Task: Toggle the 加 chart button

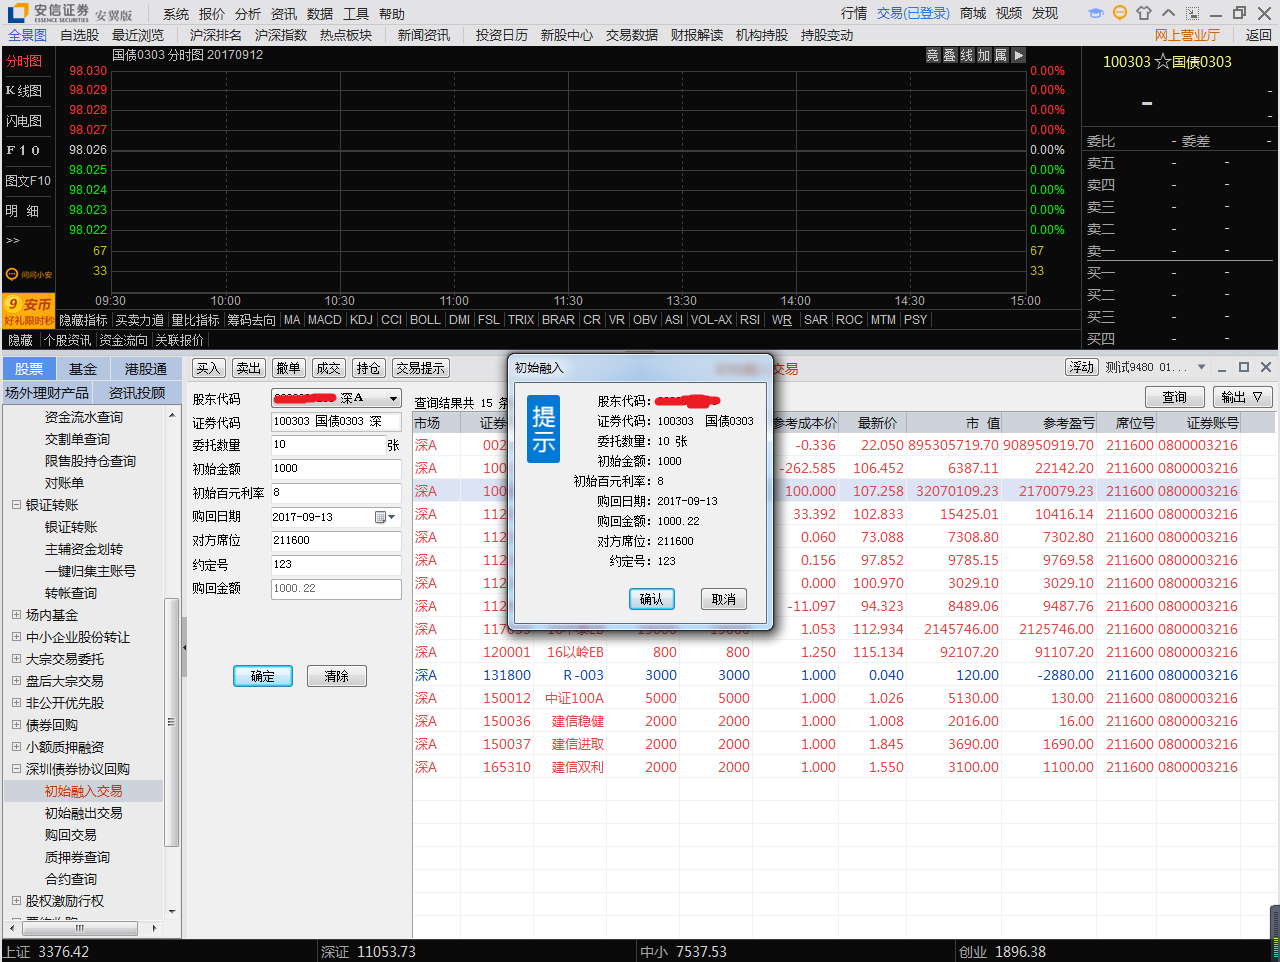Action: (x=984, y=56)
